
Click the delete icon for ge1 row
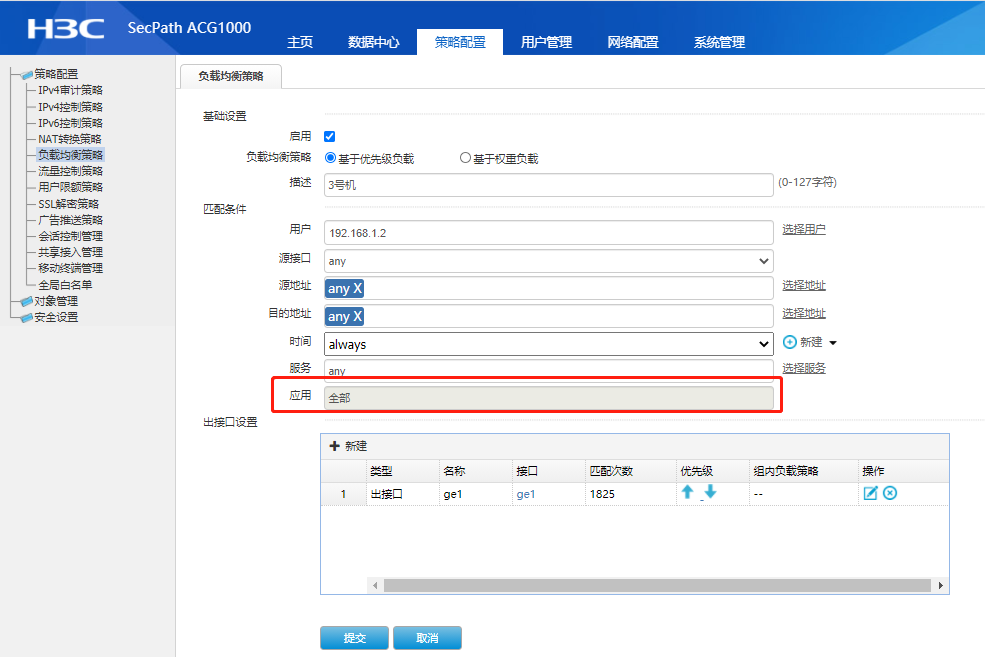[x=889, y=493]
